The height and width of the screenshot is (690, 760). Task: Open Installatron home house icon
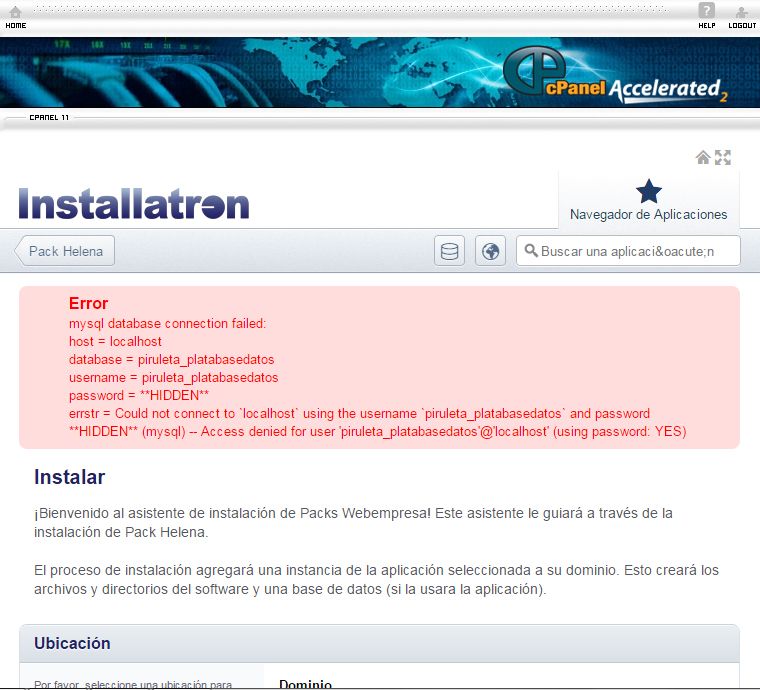pos(703,157)
